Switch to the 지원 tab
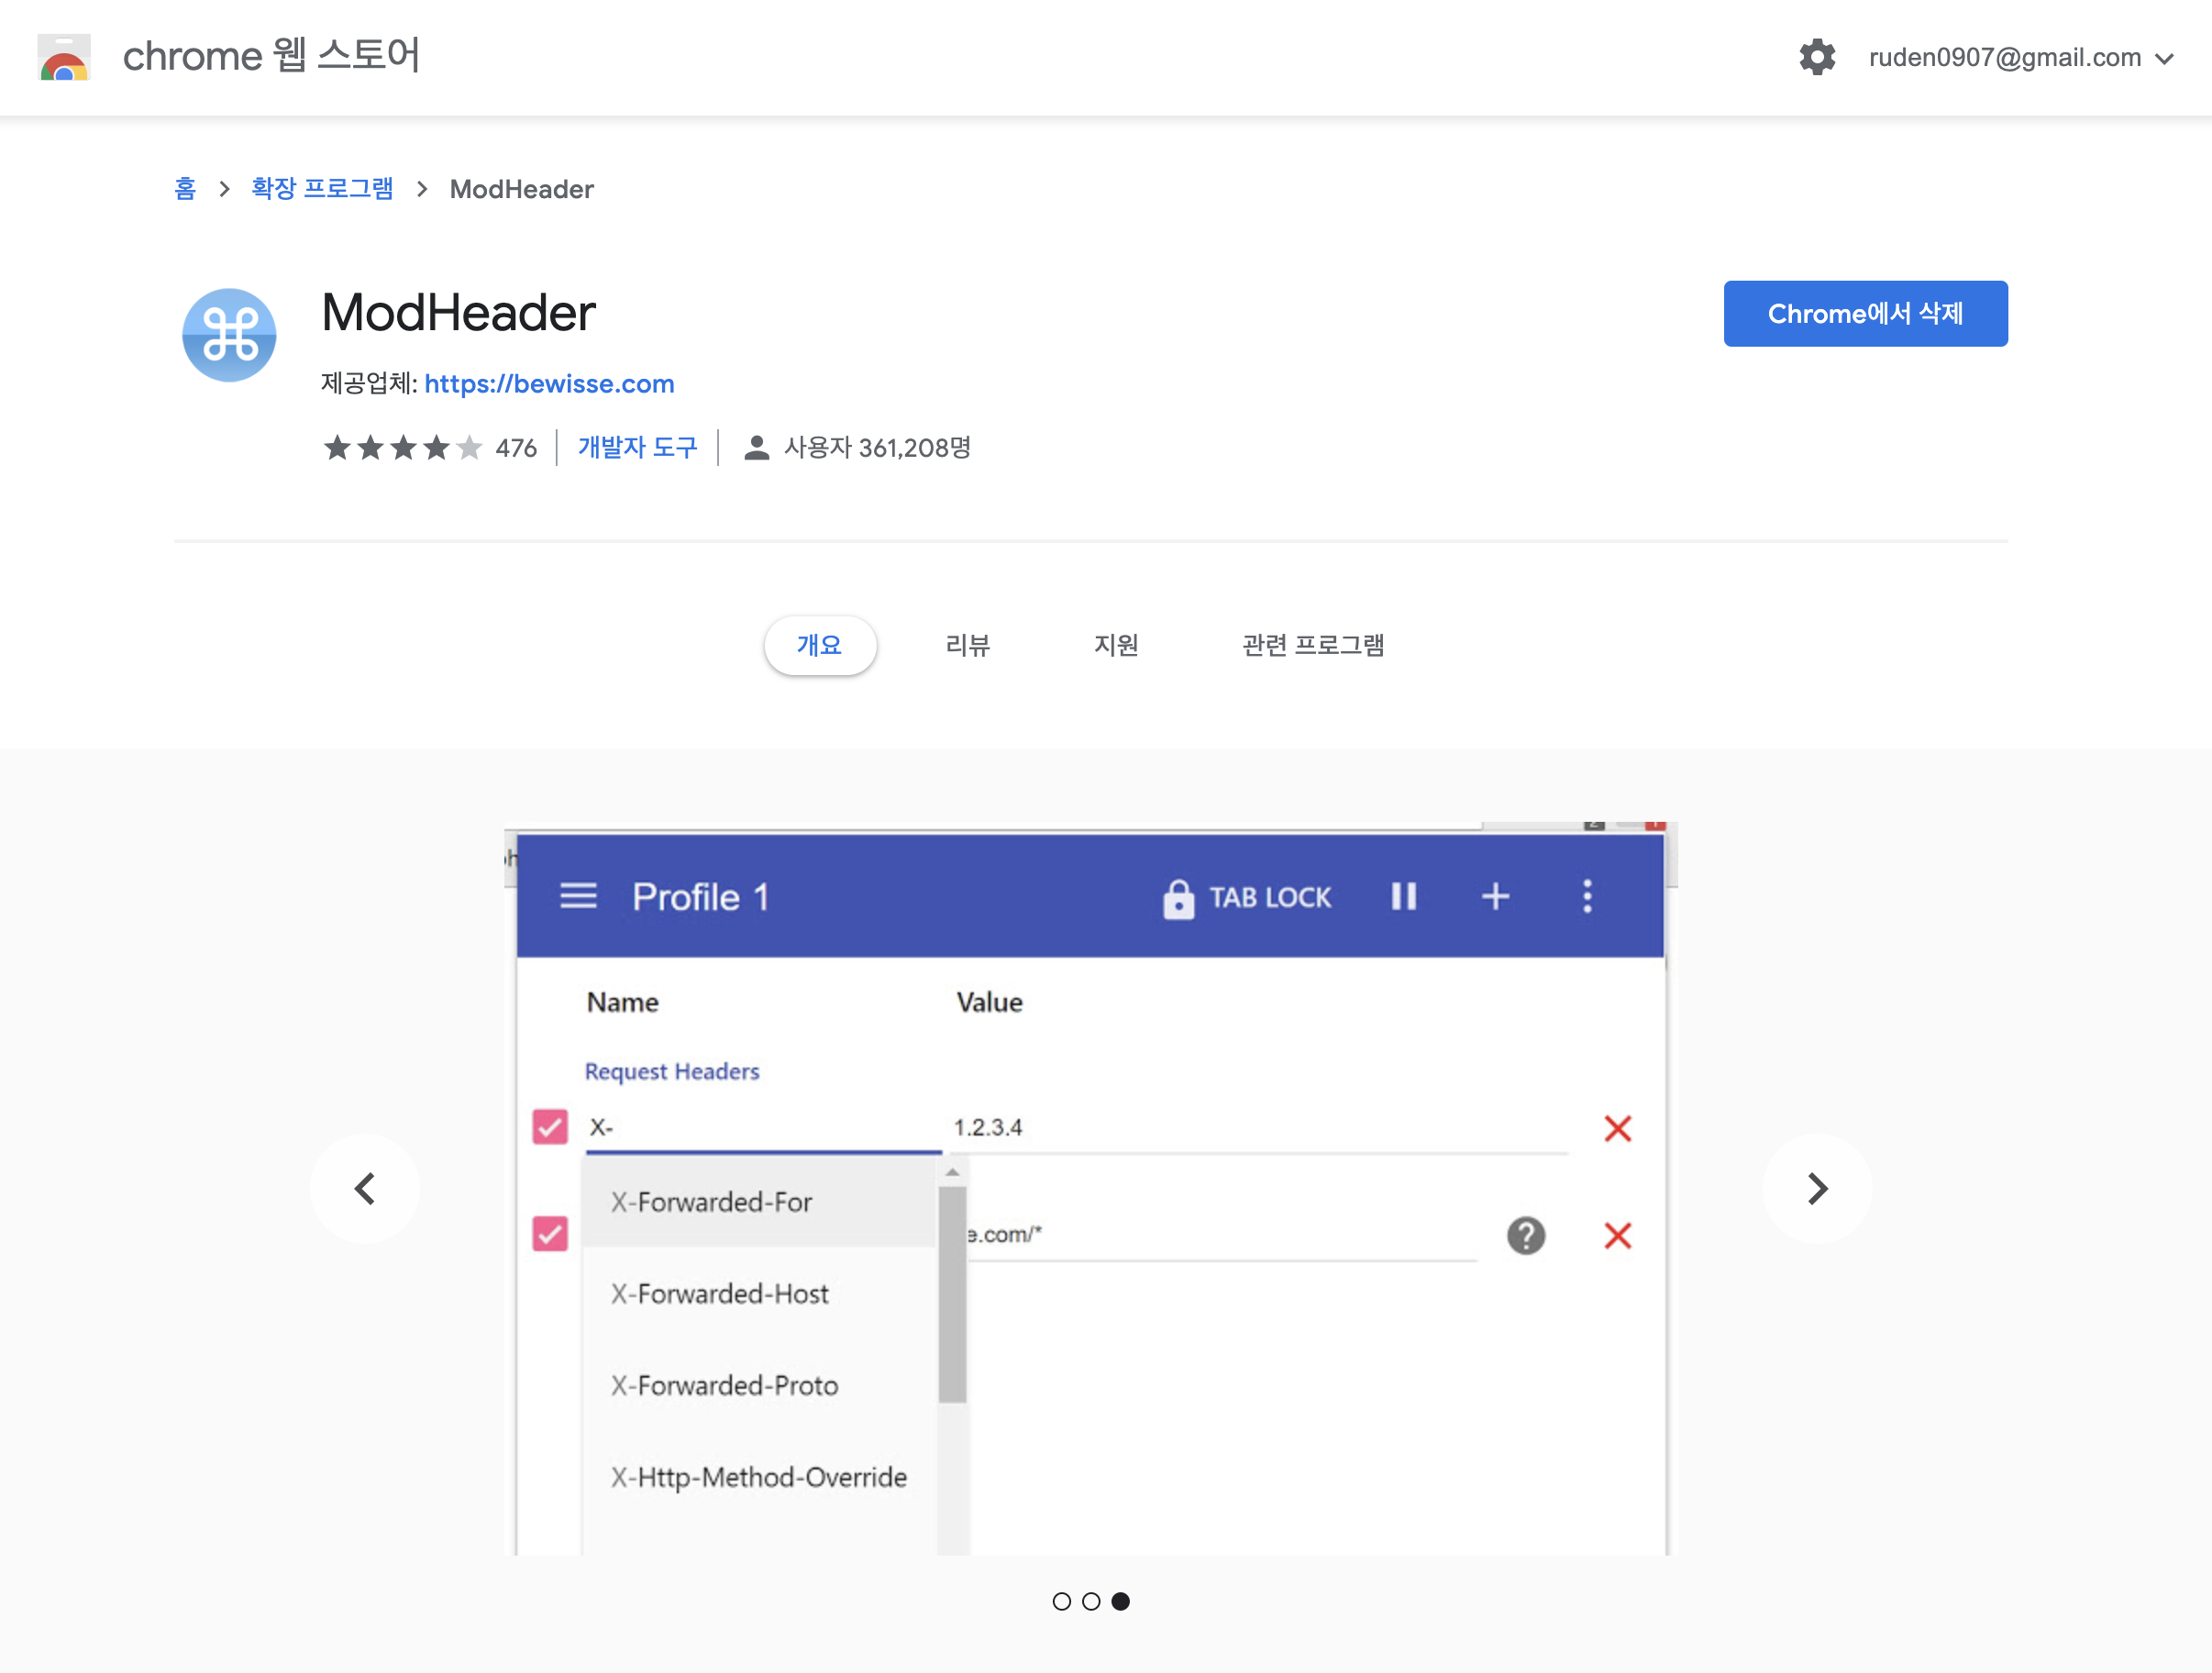This screenshot has width=2212, height=1673. (x=1116, y=645)
